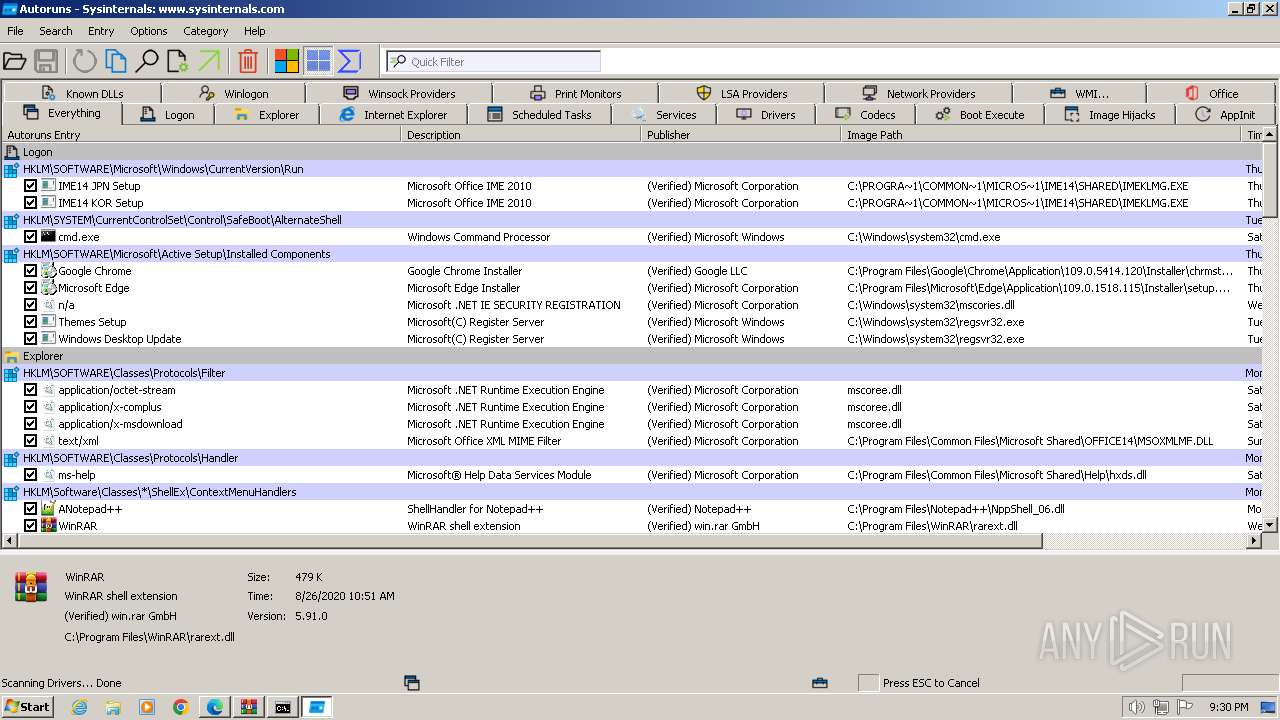Switch to the Logon tab

pos(168,115)
